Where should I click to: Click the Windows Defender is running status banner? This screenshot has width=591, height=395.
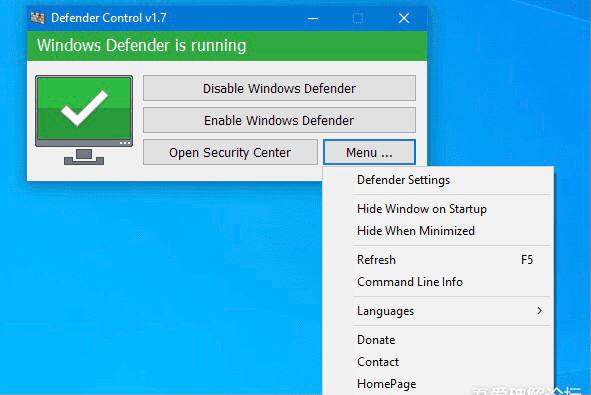click(x=227, y=46)
